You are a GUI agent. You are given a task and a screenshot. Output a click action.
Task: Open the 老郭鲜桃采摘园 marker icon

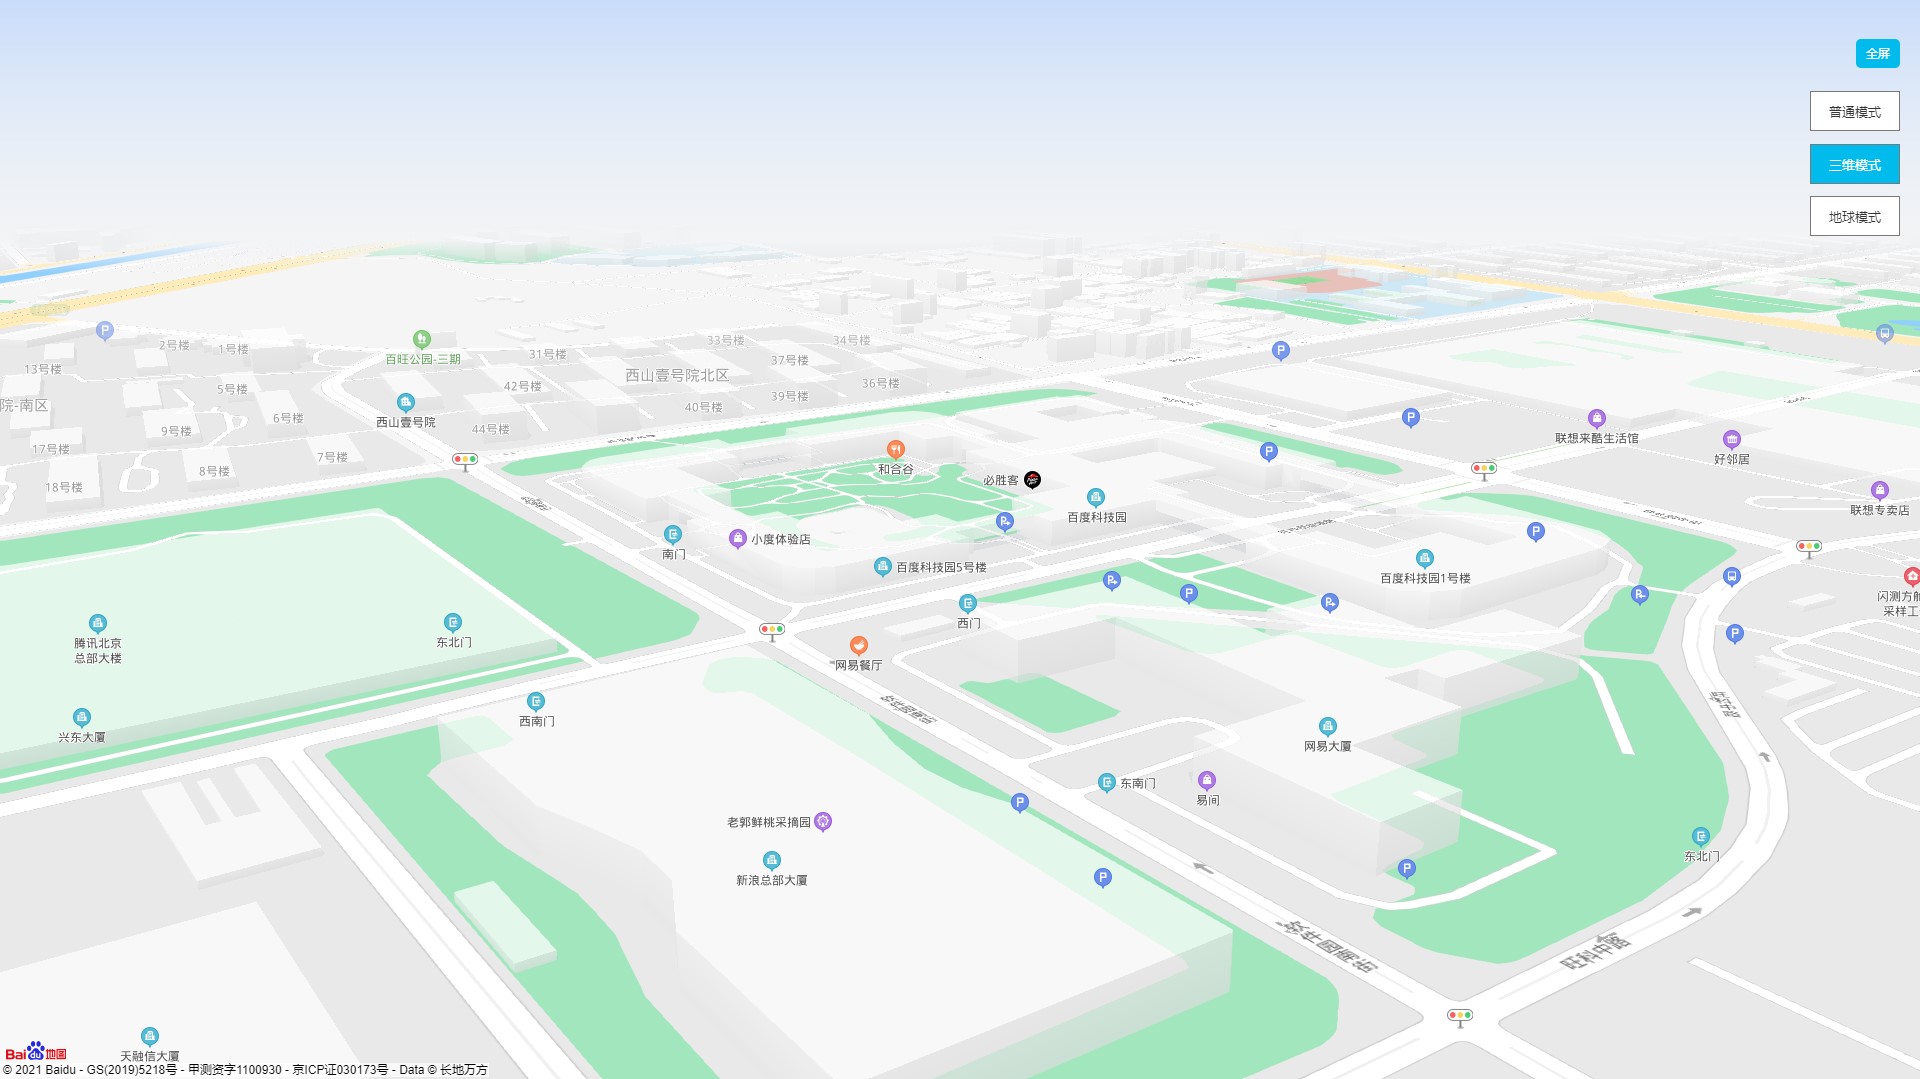[x=823, y=822]
